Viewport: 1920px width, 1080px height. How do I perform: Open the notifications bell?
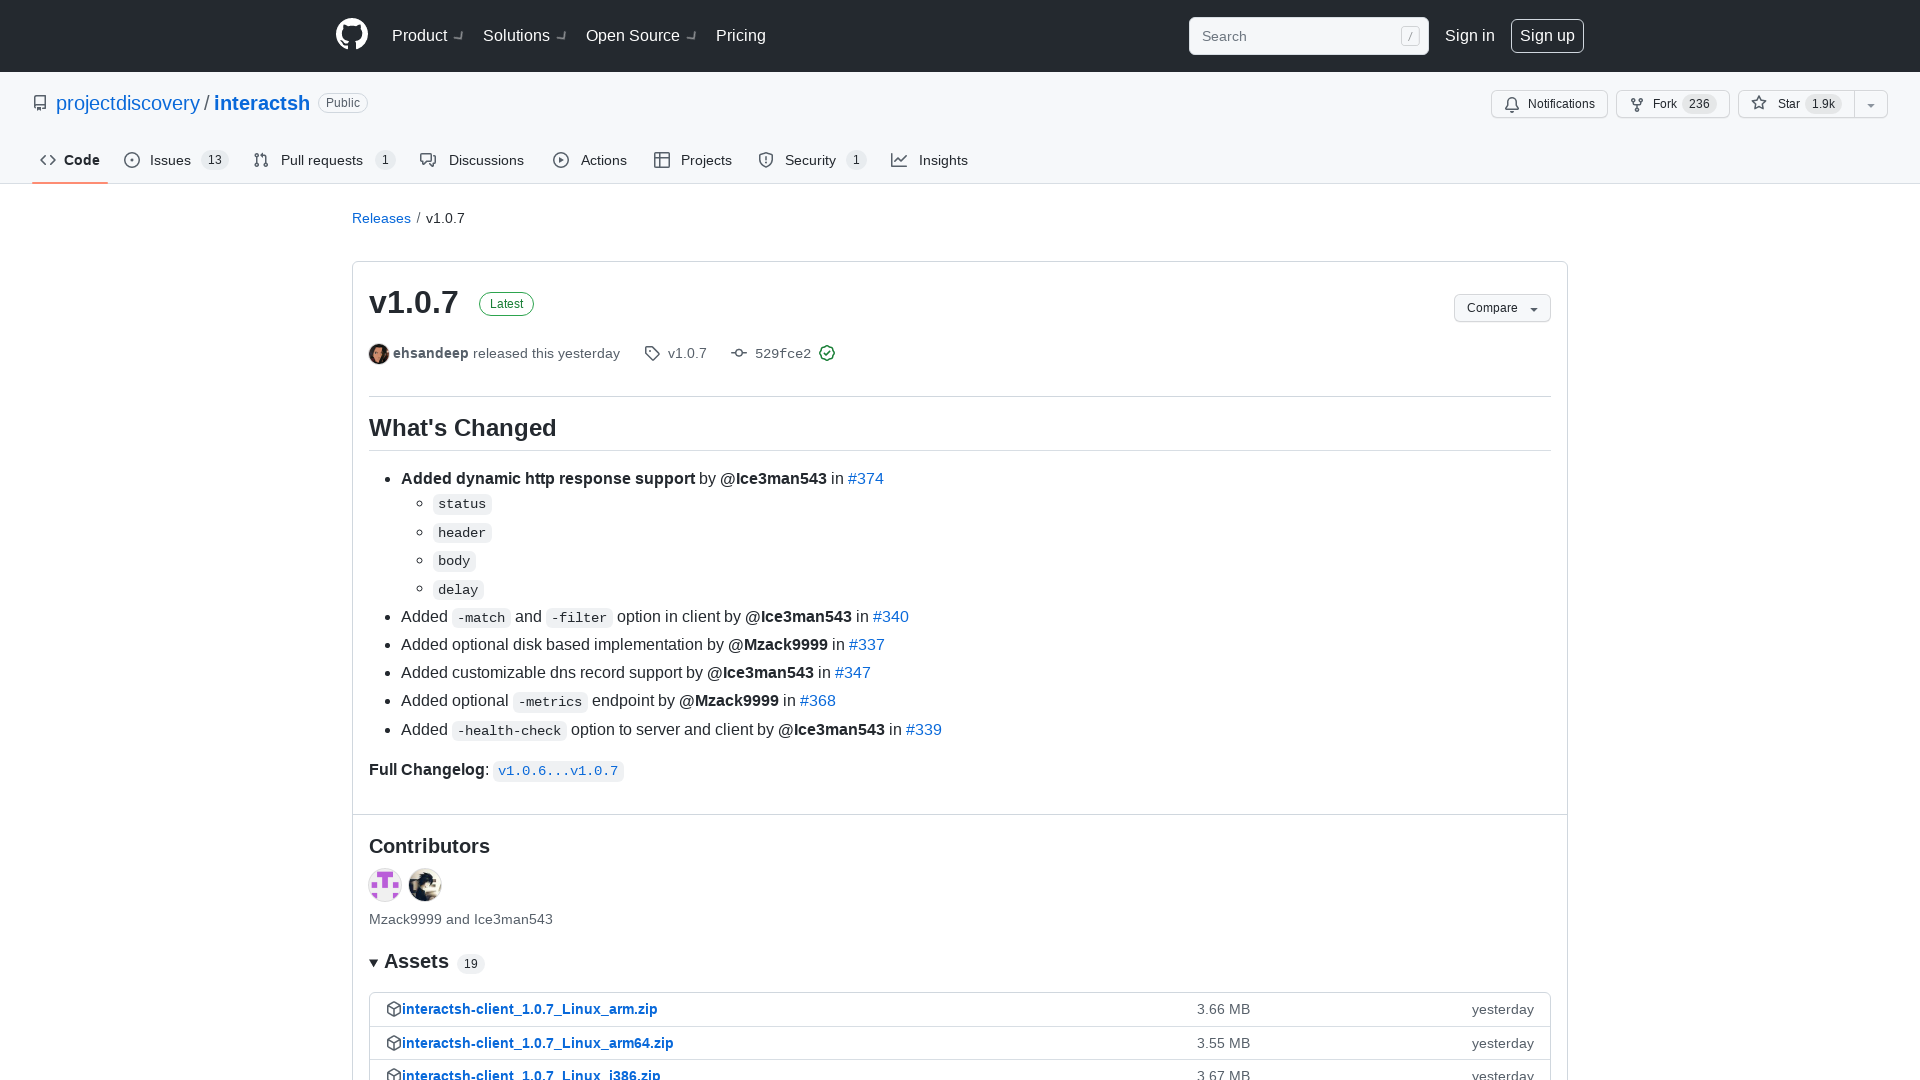click(1512, 104)
